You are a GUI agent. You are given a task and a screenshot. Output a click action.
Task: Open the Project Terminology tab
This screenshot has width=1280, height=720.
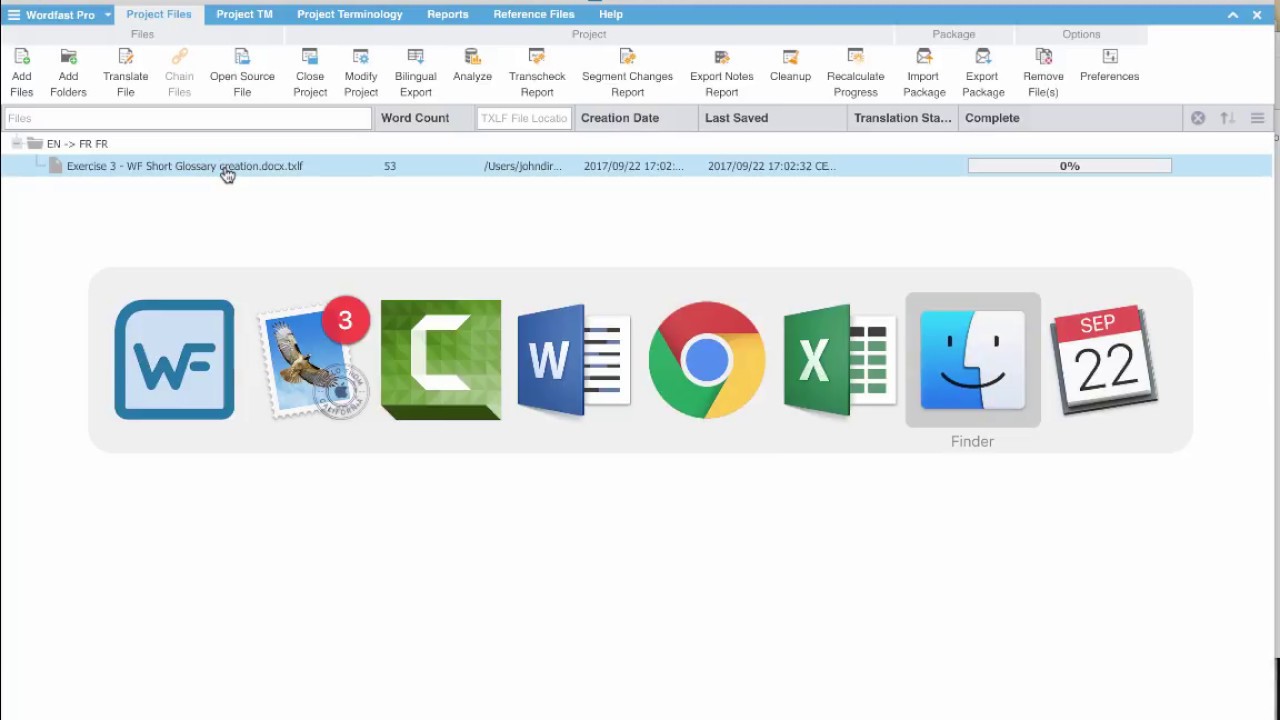point(350,15)
